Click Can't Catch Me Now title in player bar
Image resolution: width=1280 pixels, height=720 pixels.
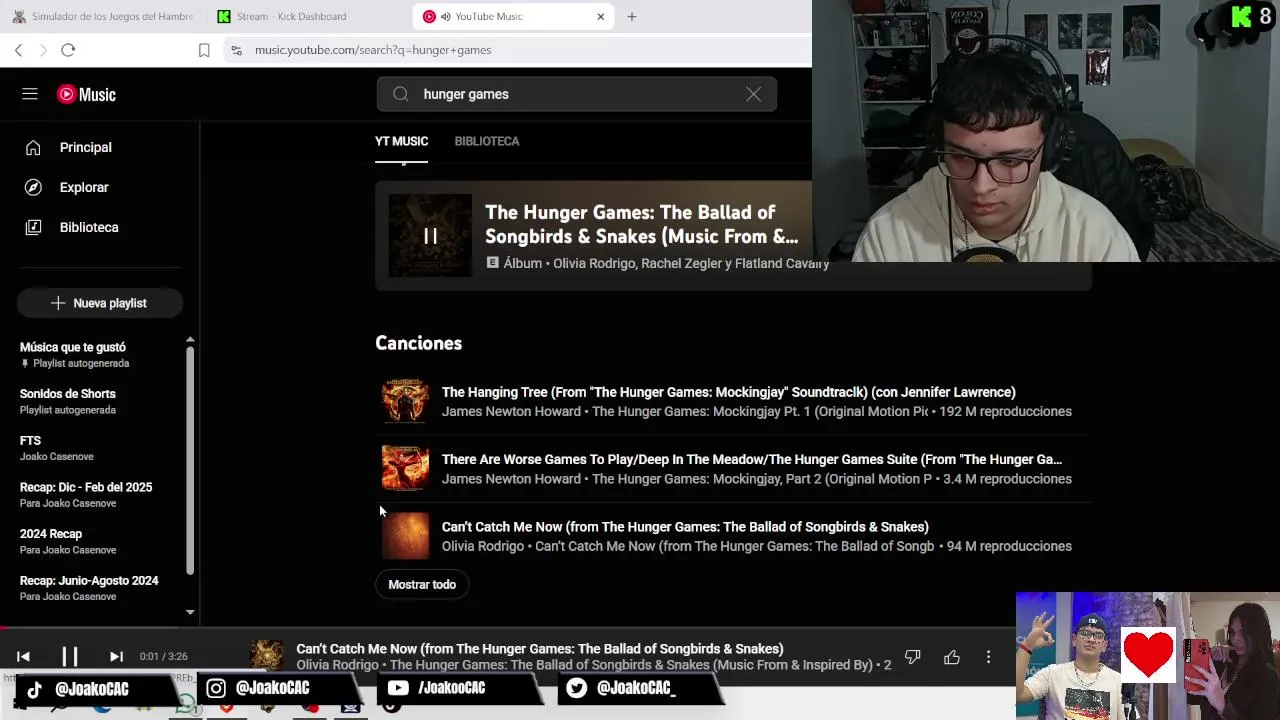pos(540,649)
